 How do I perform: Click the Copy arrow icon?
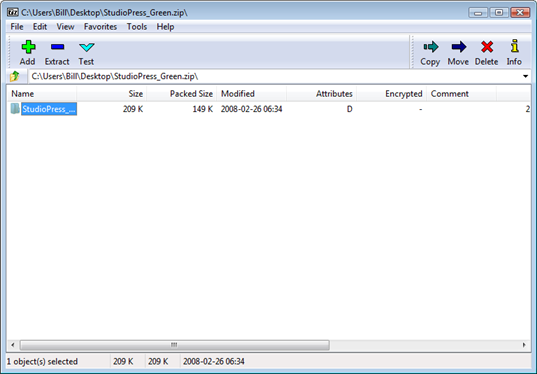point(431,47)
